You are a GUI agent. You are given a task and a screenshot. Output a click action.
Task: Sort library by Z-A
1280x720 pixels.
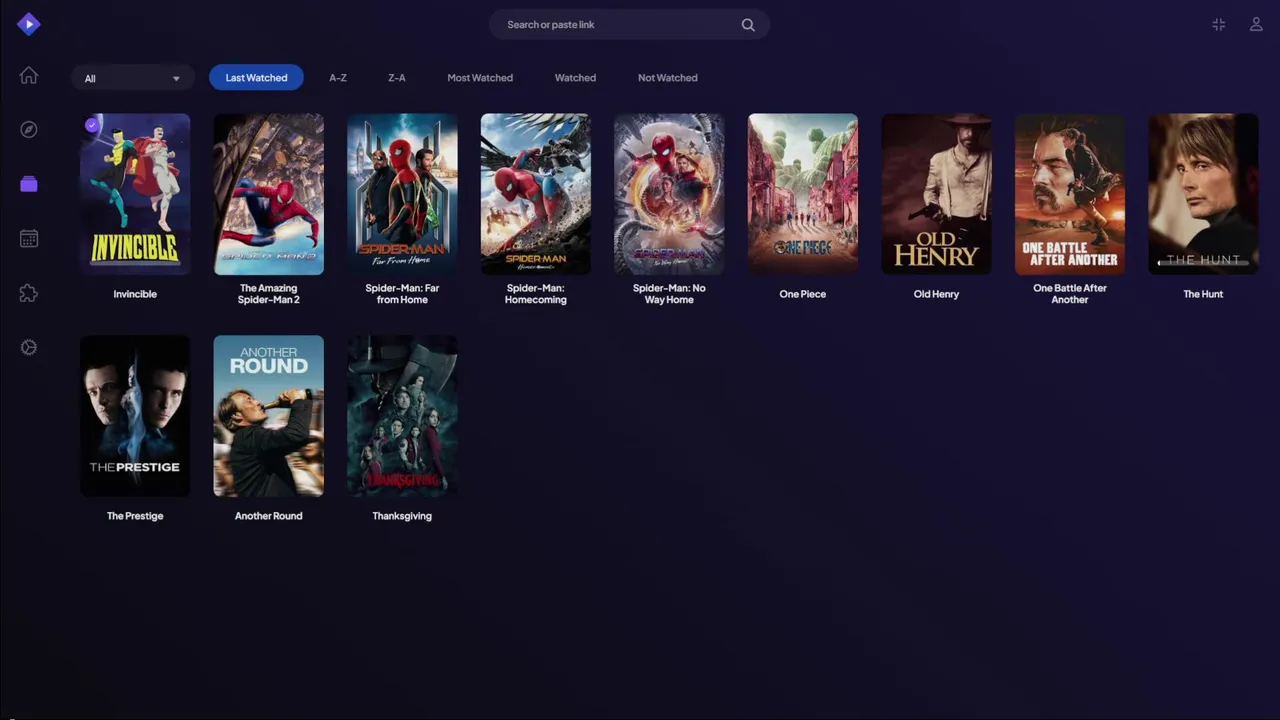pyautogui.click(x=397, y=77)
